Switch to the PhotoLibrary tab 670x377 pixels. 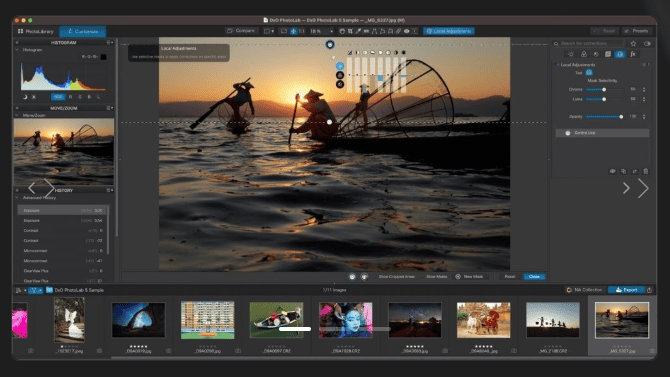point(36,31)
